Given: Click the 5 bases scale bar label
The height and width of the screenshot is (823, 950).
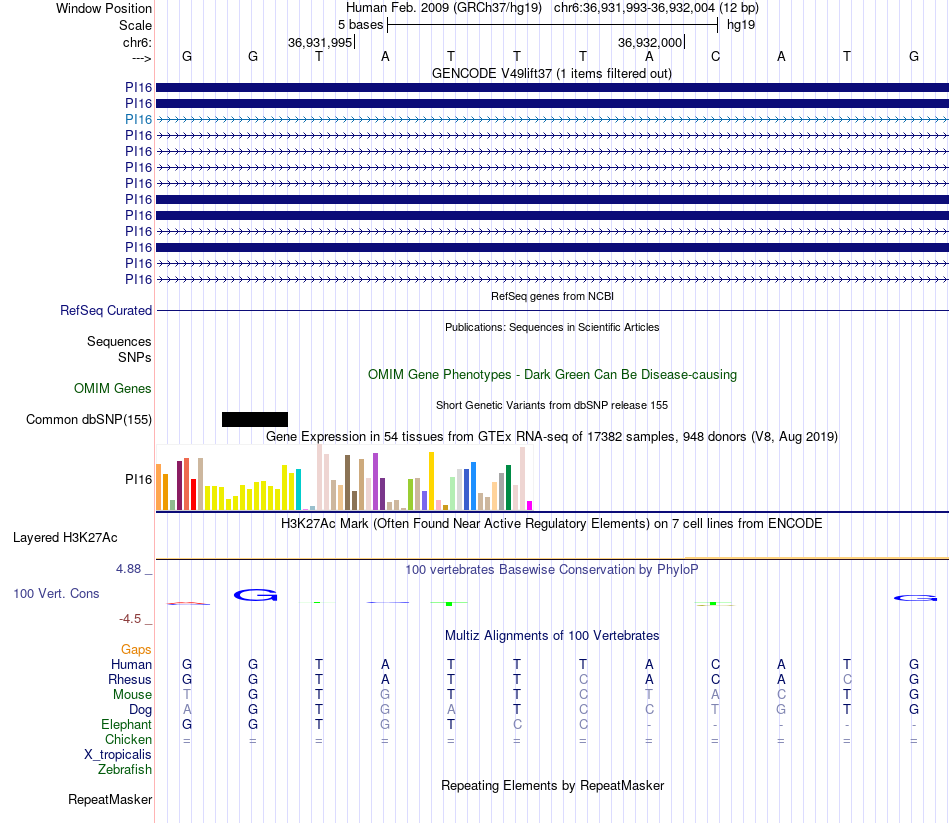Looking at the screenshot, I should (360, 25).
